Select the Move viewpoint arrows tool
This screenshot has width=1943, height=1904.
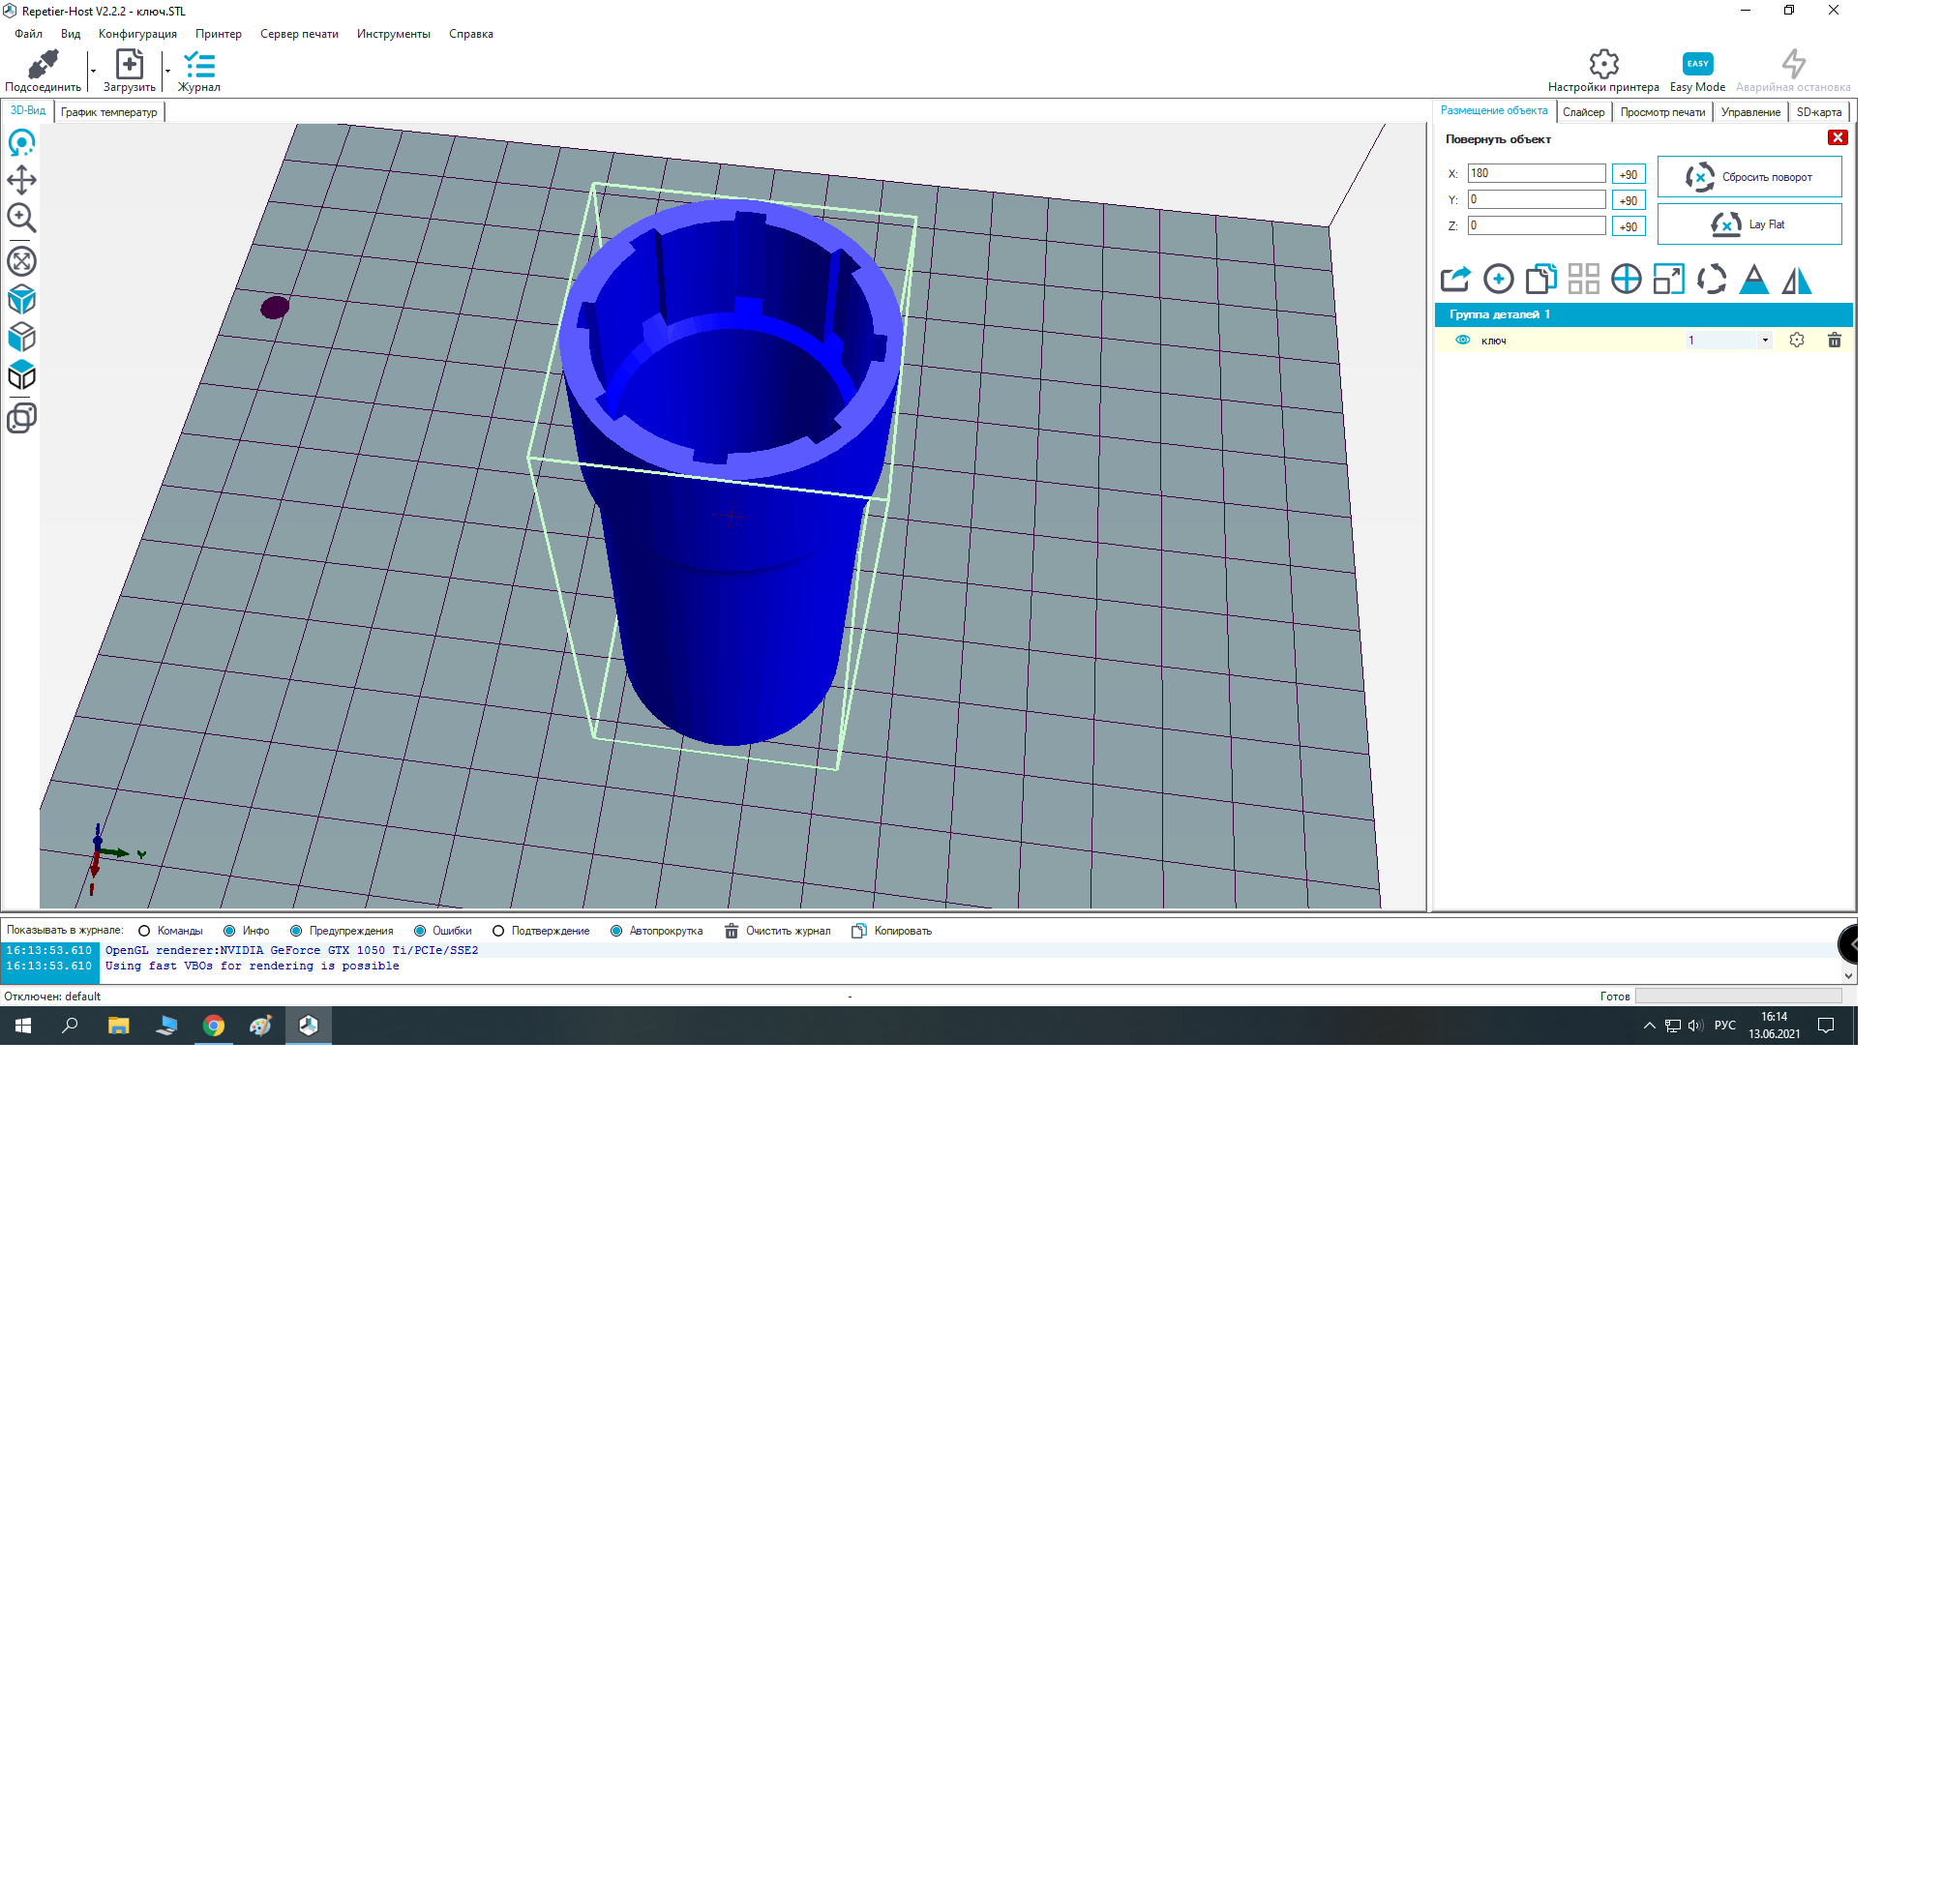pyautogui.click(x=22, y=180)
